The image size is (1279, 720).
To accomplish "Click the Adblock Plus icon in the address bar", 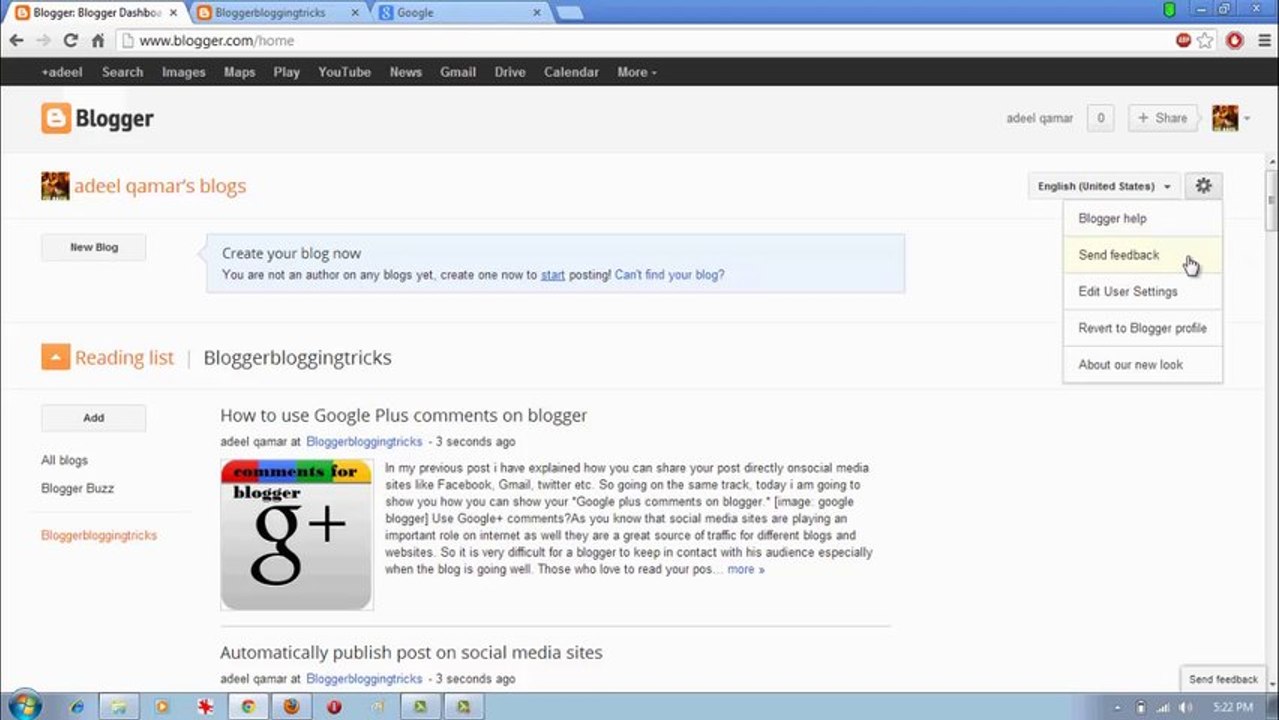I will coord(1183,41).
